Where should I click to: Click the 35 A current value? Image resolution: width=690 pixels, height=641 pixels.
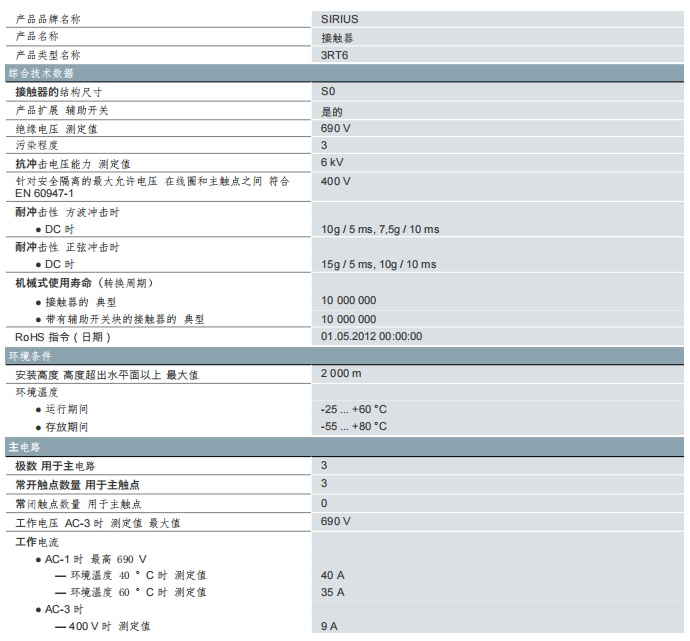point(332,592)
